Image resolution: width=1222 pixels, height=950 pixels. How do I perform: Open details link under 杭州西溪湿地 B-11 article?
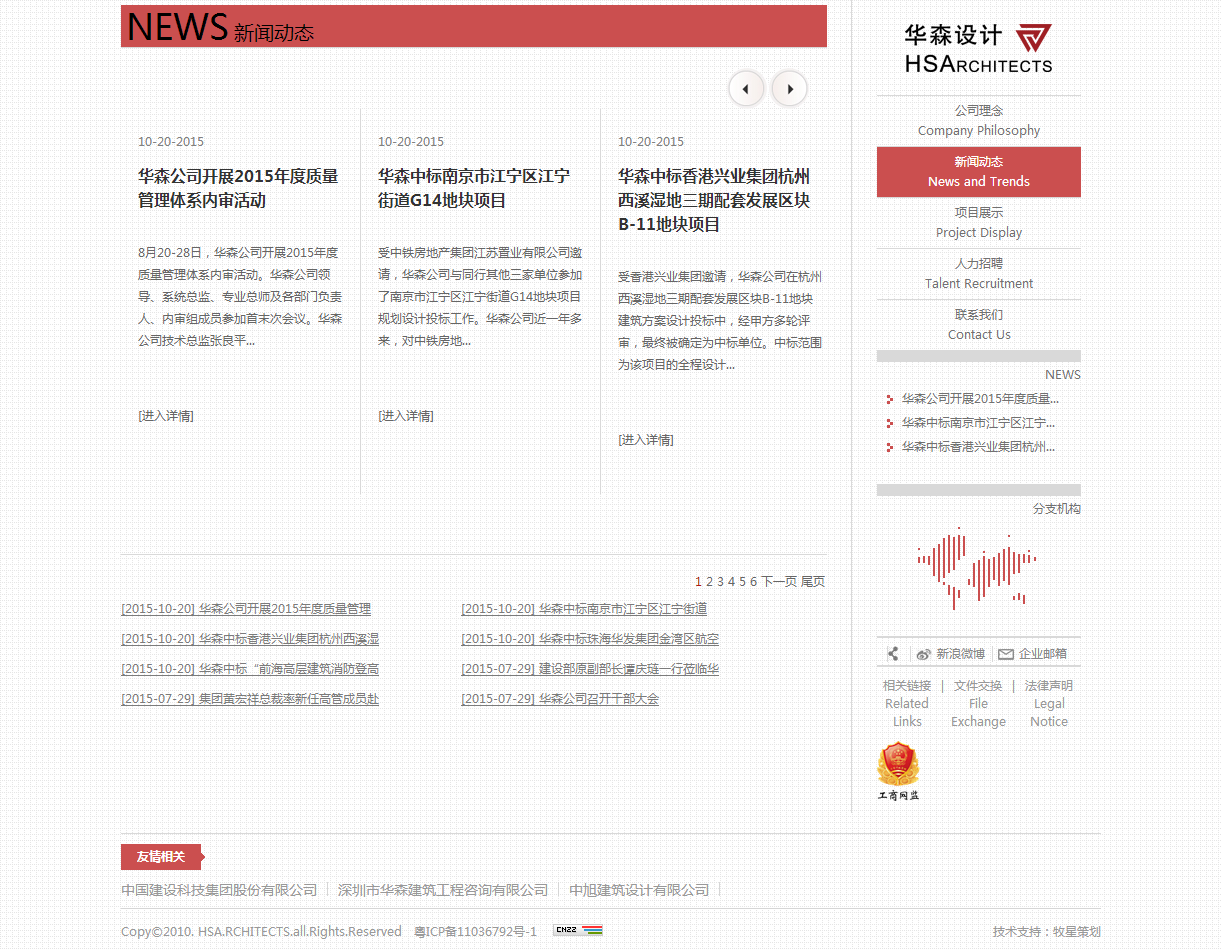coord(646,440)
